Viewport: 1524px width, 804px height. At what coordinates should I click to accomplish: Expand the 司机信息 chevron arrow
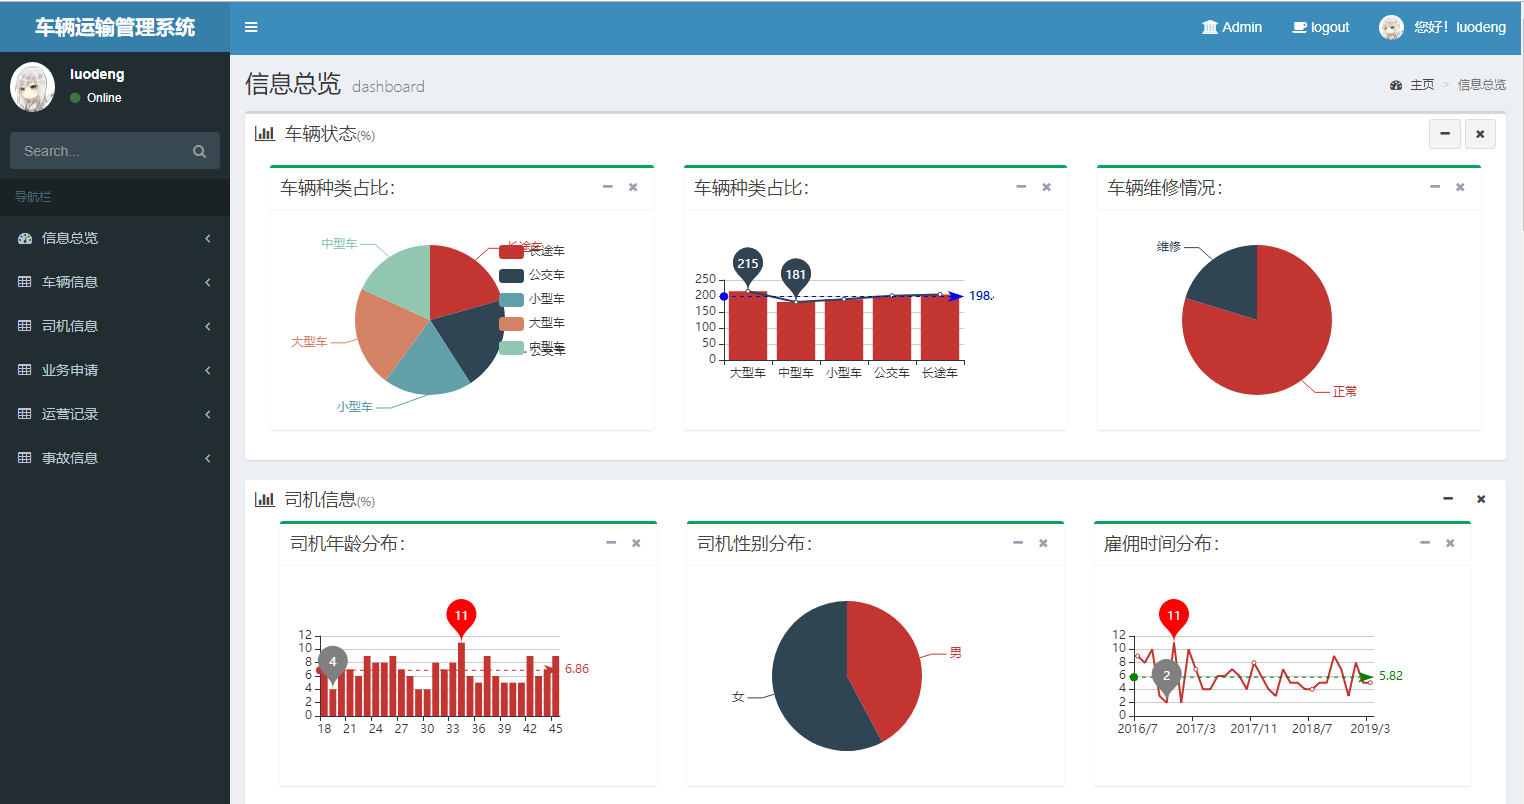point(208,326)
